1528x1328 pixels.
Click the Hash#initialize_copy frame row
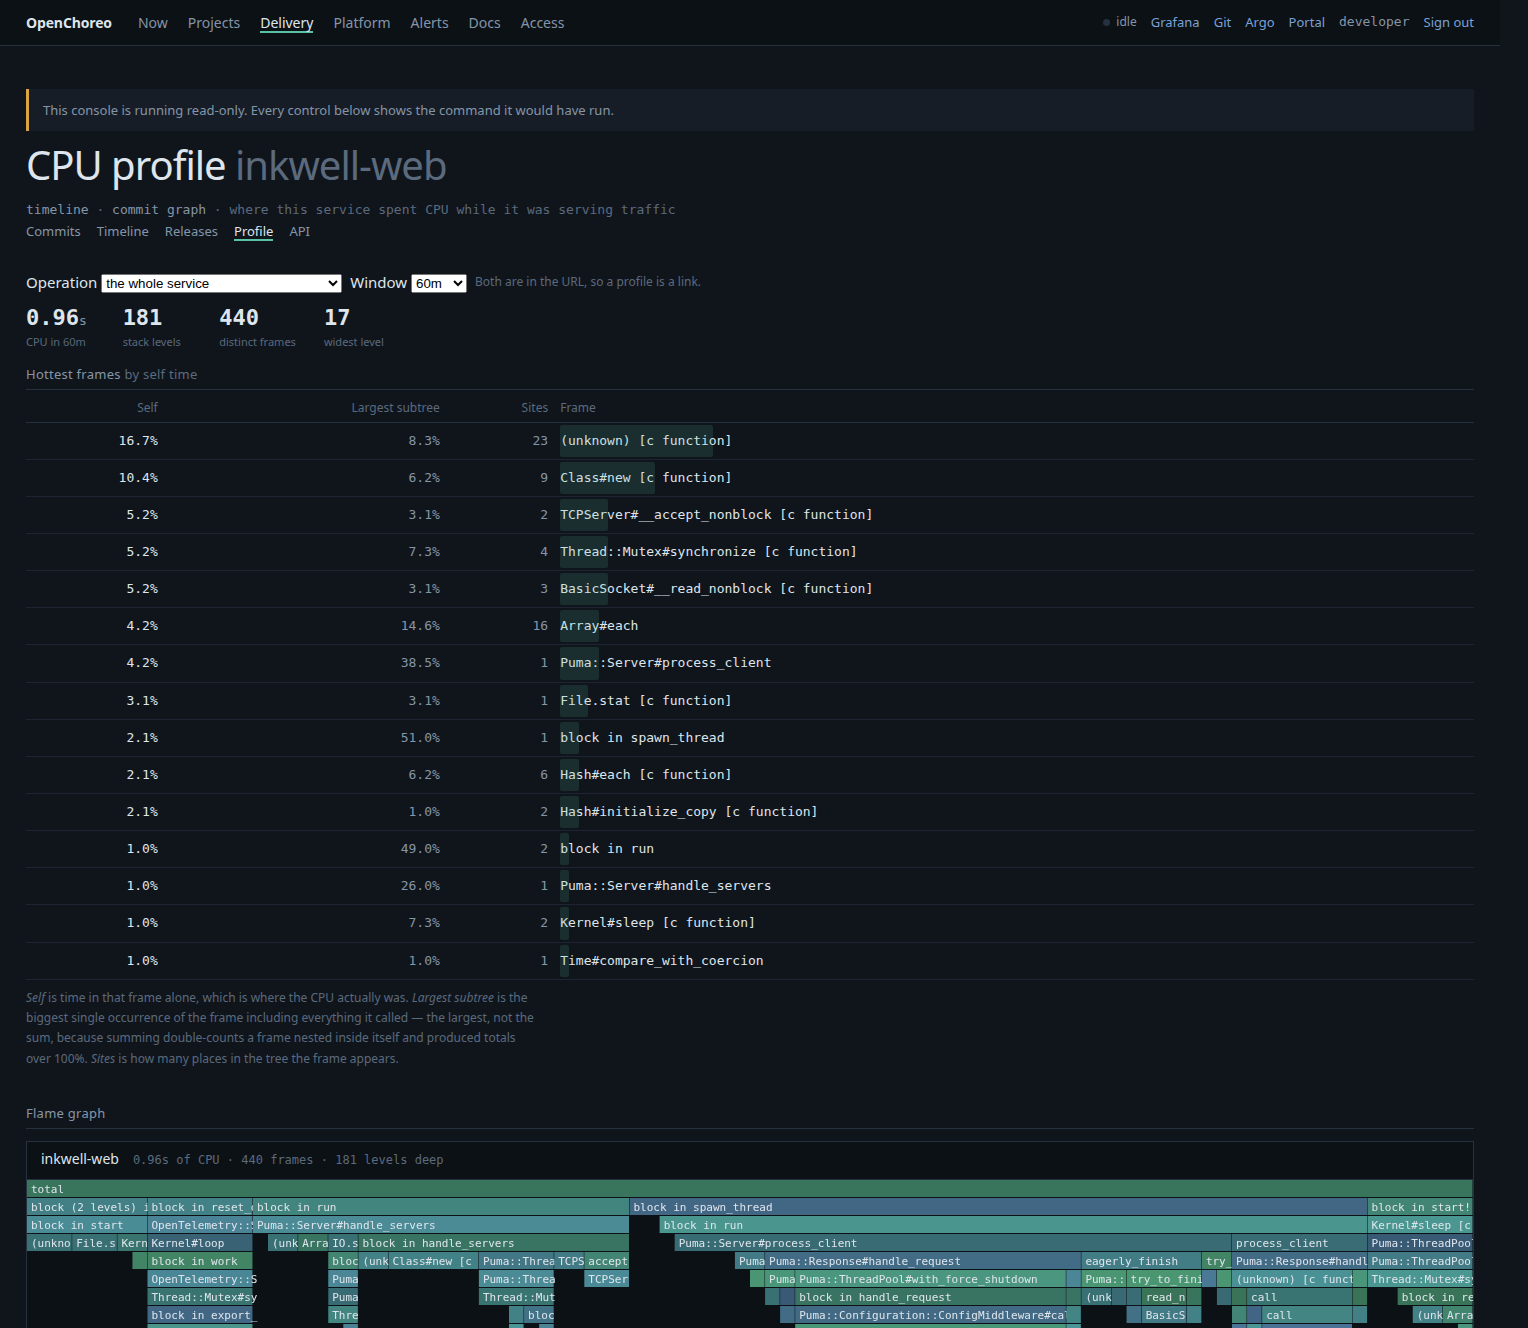point(750,812)
